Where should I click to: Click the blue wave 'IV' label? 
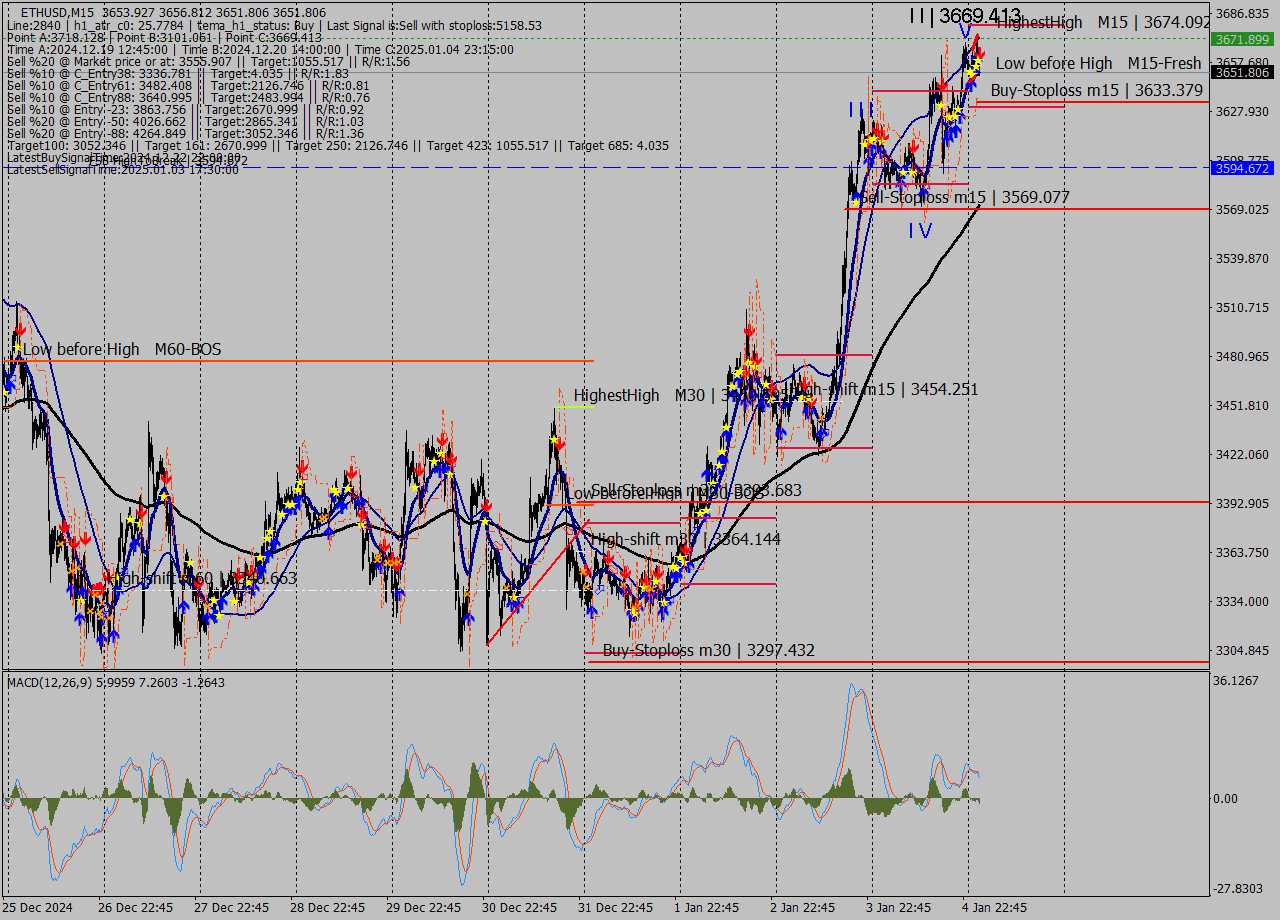[920, 230]
